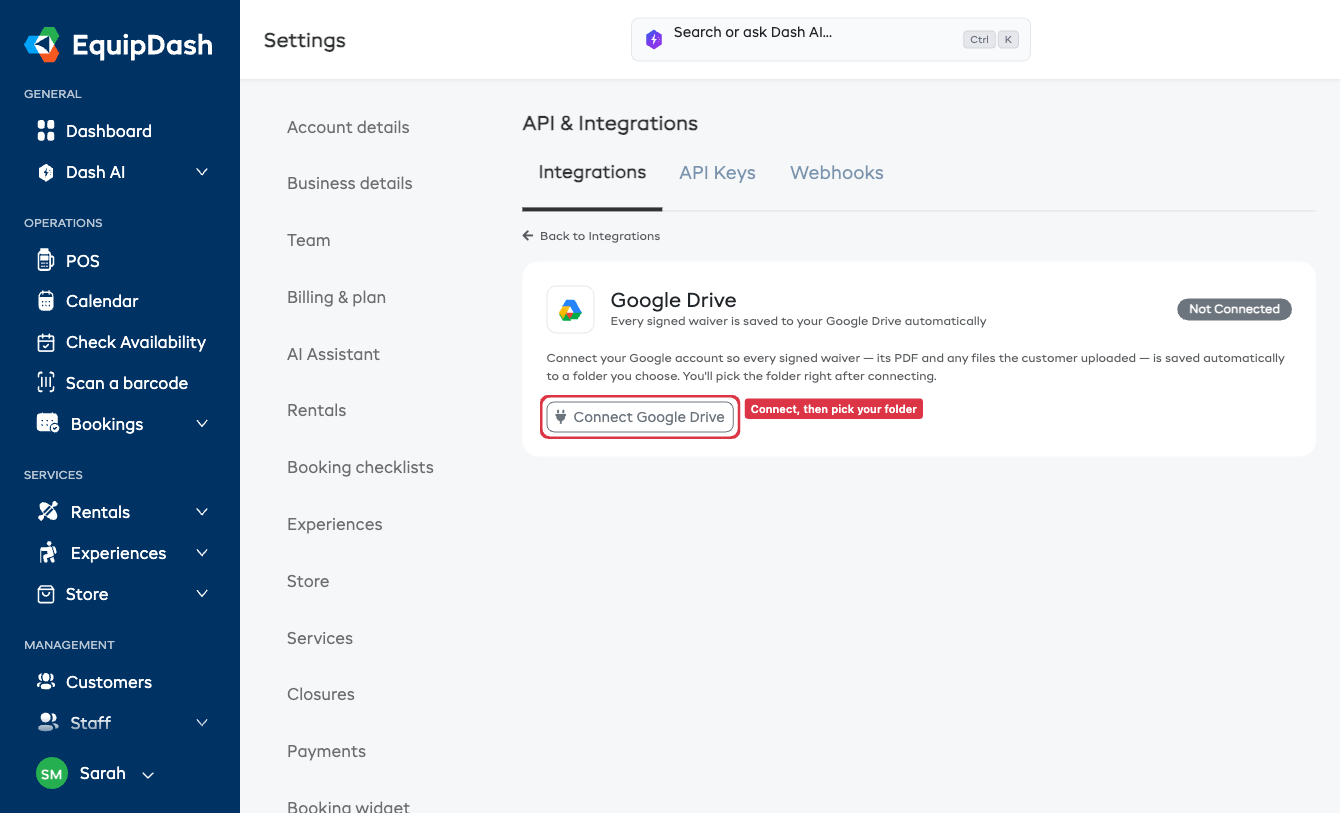Switch to the Integrations tab

point(592,172)
